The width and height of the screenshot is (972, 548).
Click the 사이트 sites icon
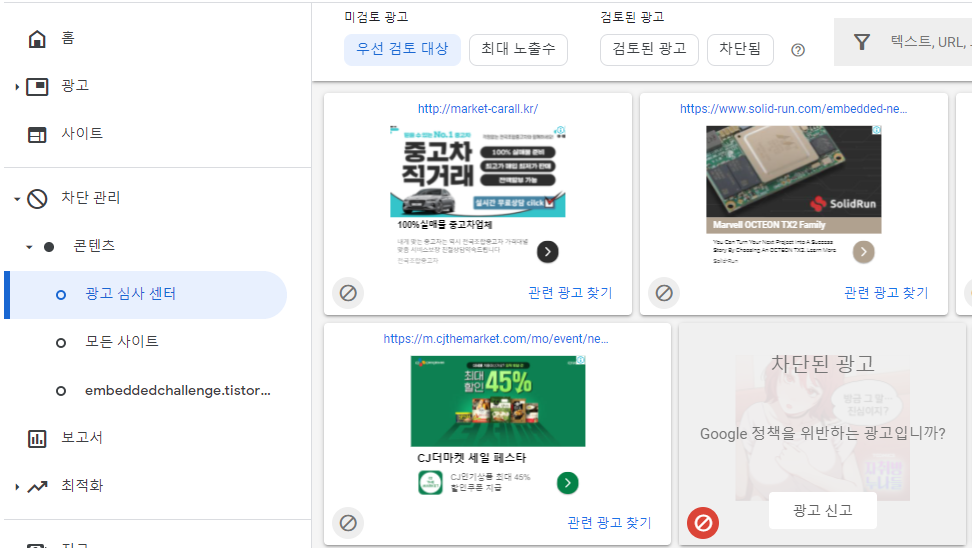coord(37,135)
